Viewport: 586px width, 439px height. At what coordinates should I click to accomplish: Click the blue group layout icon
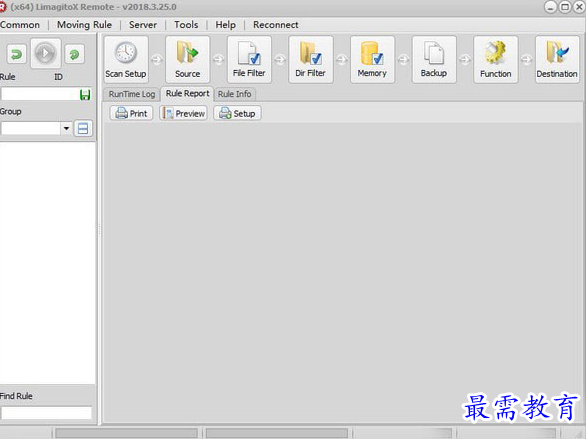[83, 129]
